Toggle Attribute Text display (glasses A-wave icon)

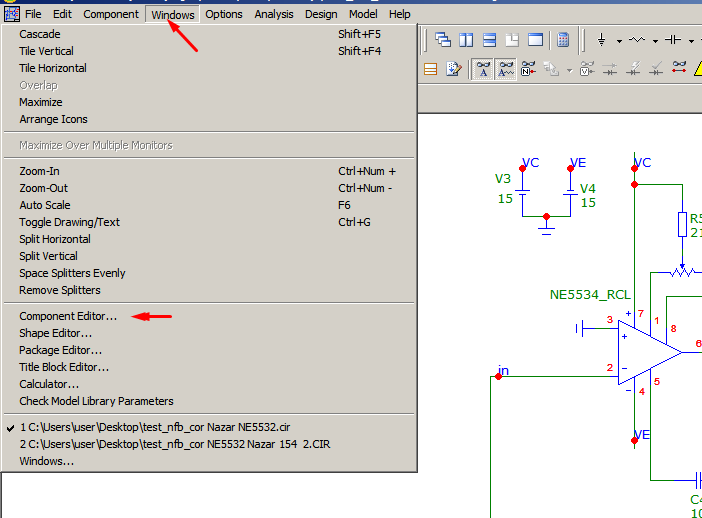pos(506,69)
